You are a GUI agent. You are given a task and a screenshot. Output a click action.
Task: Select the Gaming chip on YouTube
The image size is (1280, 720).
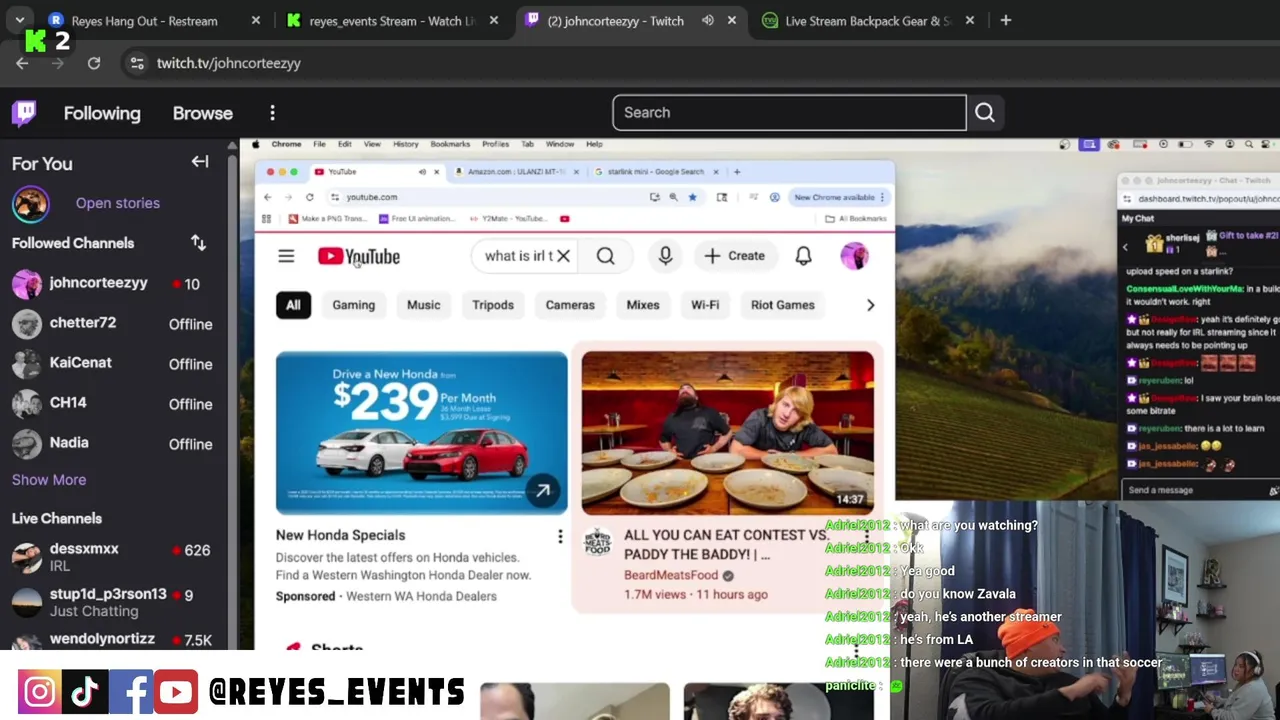tap(353, 305)
